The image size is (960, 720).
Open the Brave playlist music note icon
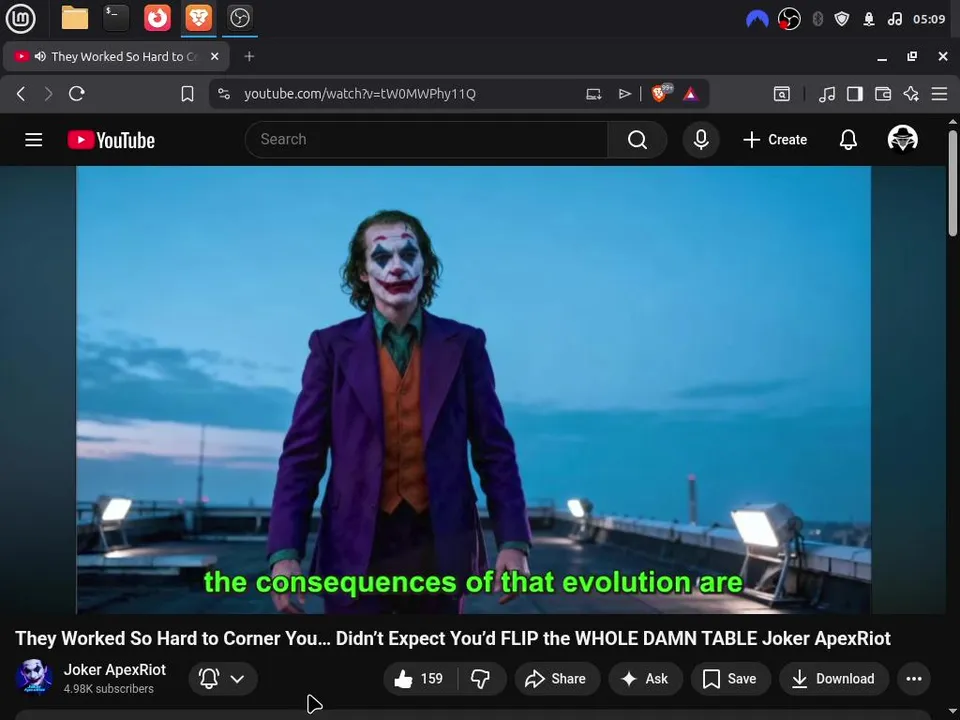coord(827,94)
